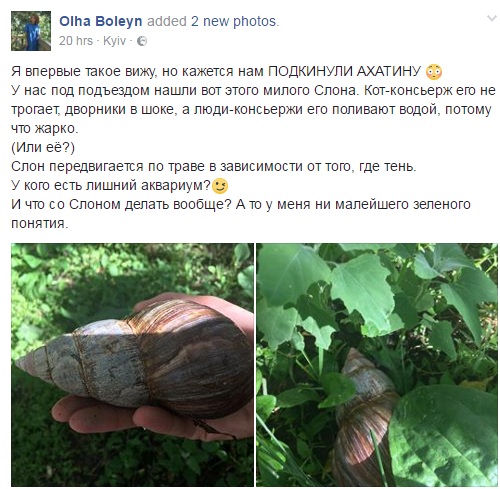The image size is (500, 489).
Task: Click the '20 hrs' timestamp
Action: (x=76, y=41)
